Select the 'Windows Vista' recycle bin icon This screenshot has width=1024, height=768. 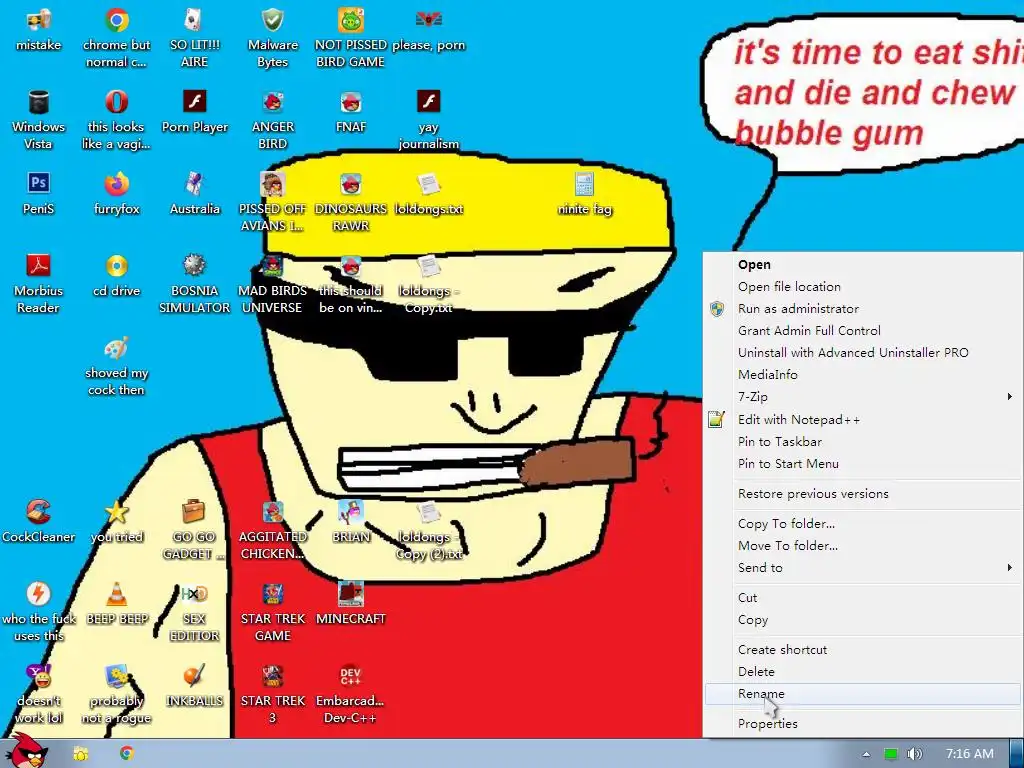(38, 120)
